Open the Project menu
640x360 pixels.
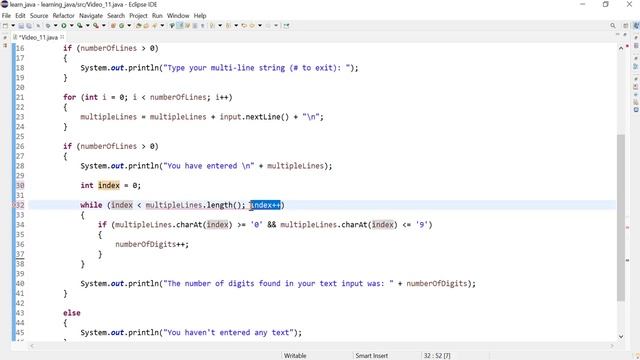(138, 16)
